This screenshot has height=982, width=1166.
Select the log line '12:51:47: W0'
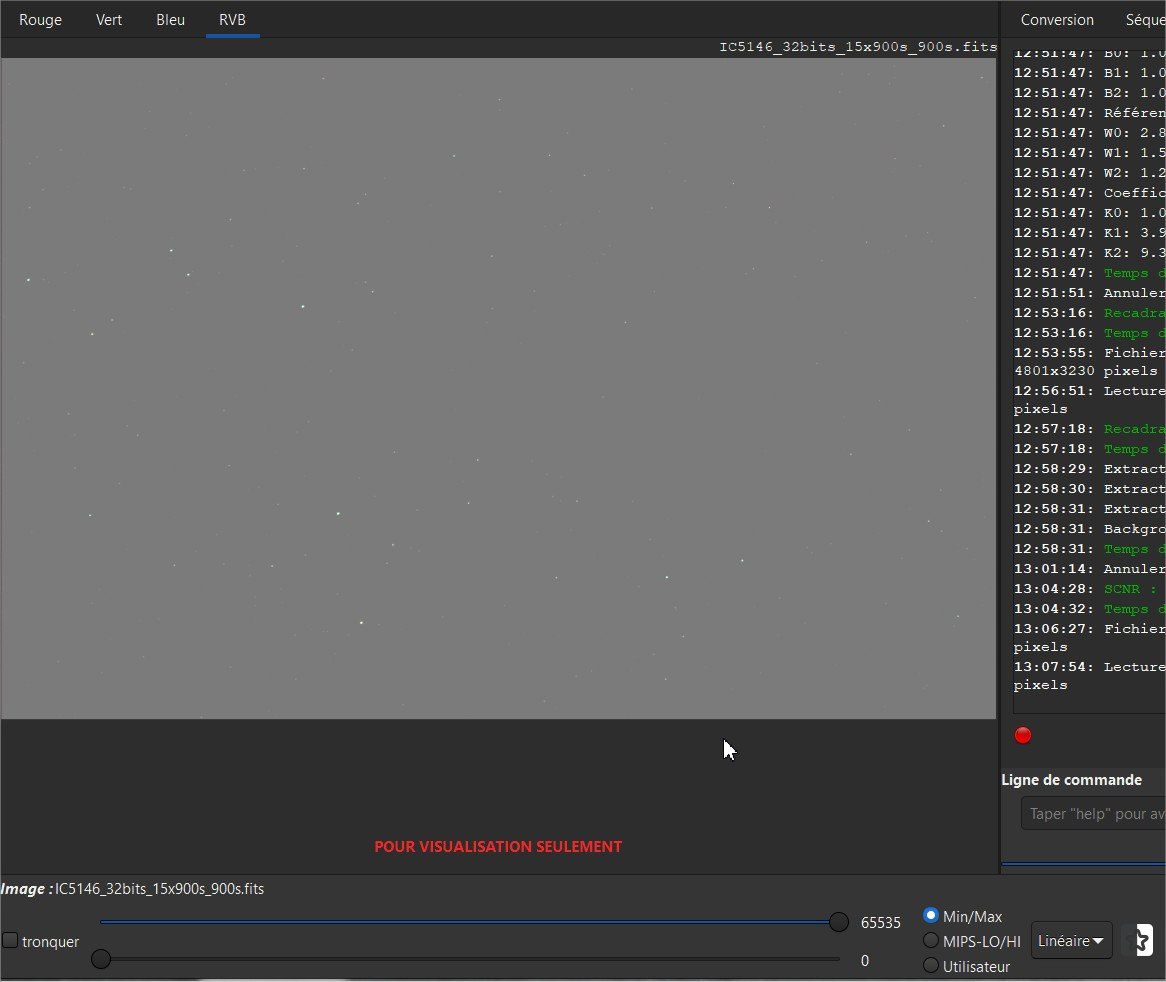1089,132
